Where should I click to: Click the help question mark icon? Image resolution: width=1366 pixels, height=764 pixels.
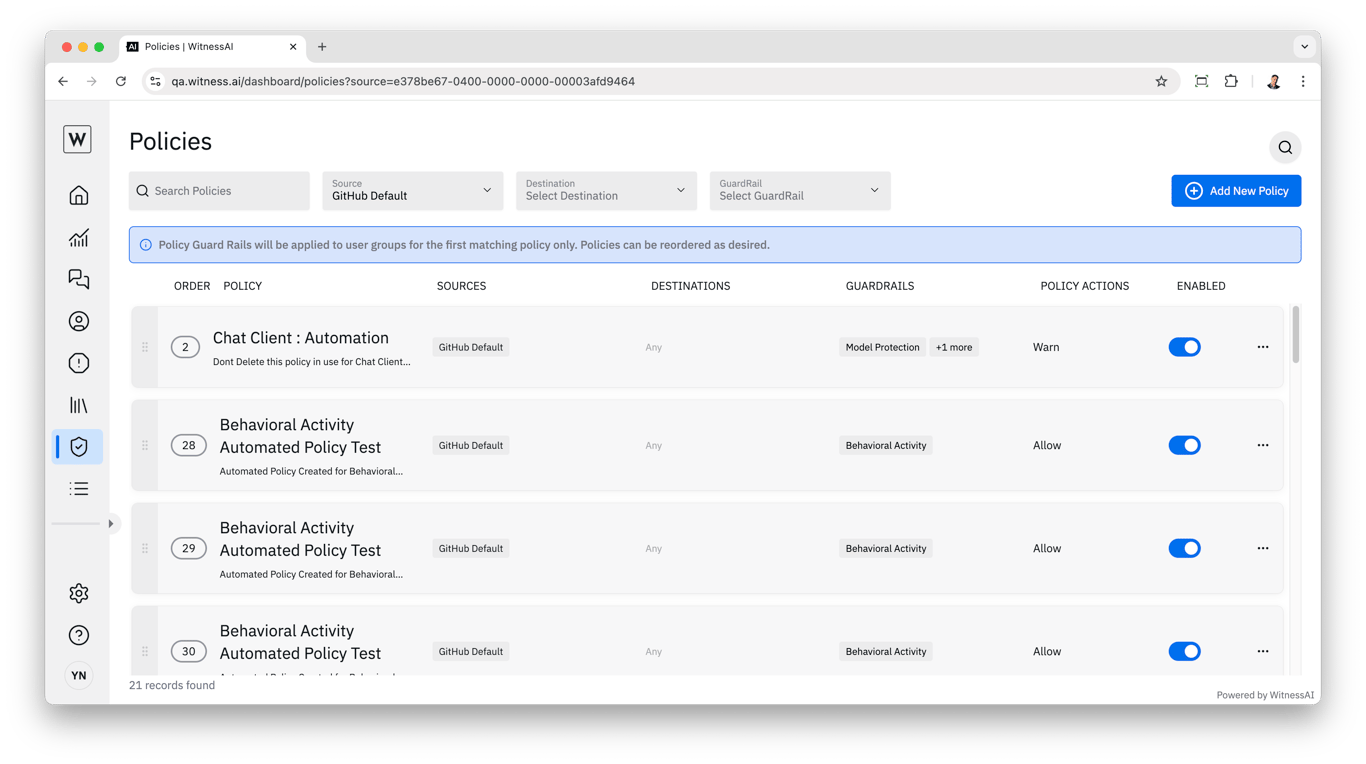[x=79, y=635]
